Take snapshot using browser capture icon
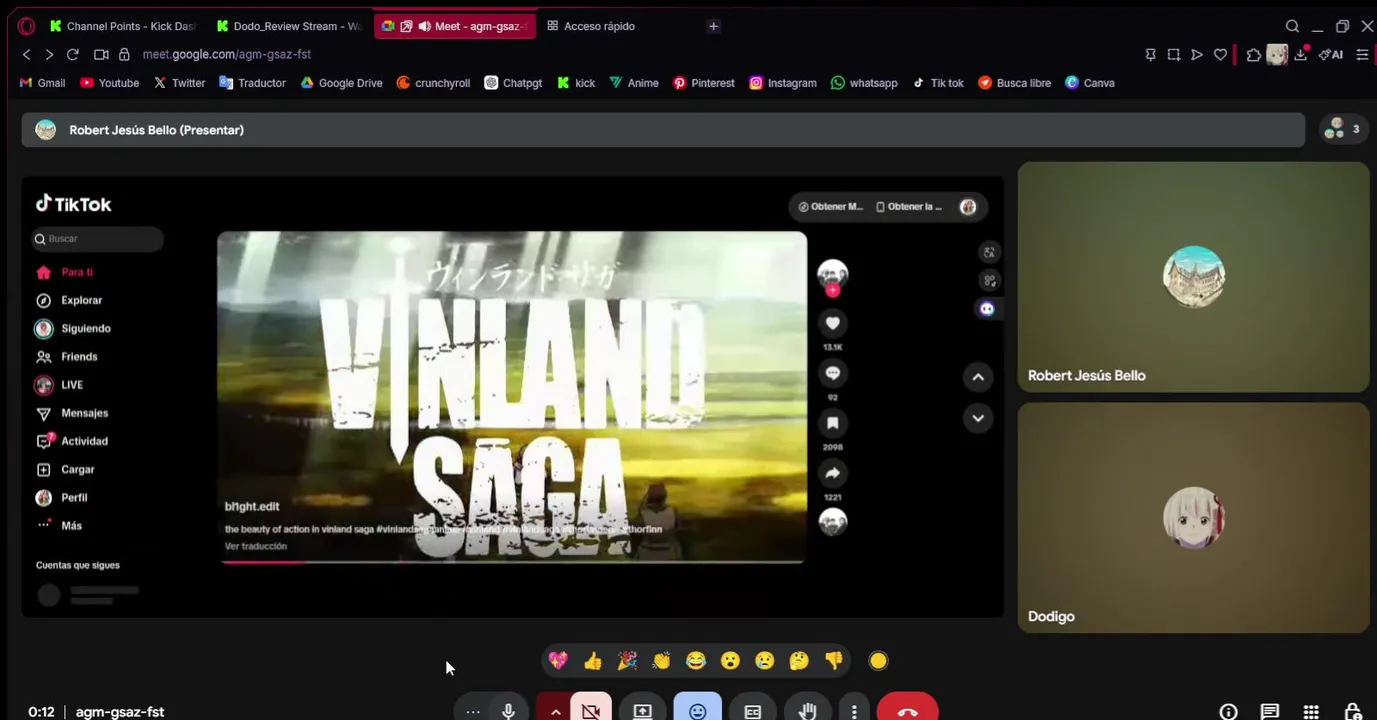This screenshot has width=1377, height=720. tap(1174, 55)
